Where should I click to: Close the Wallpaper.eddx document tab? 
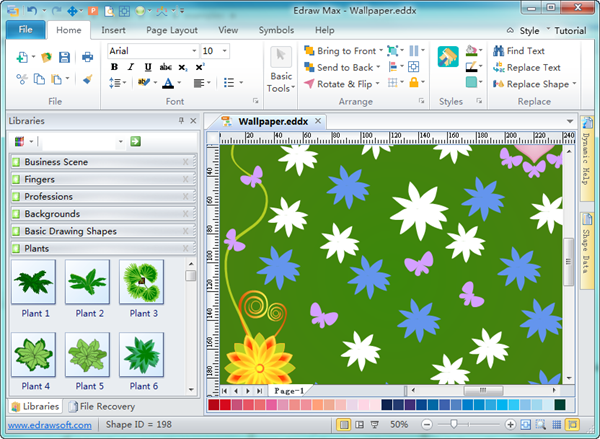coord(318,121)
